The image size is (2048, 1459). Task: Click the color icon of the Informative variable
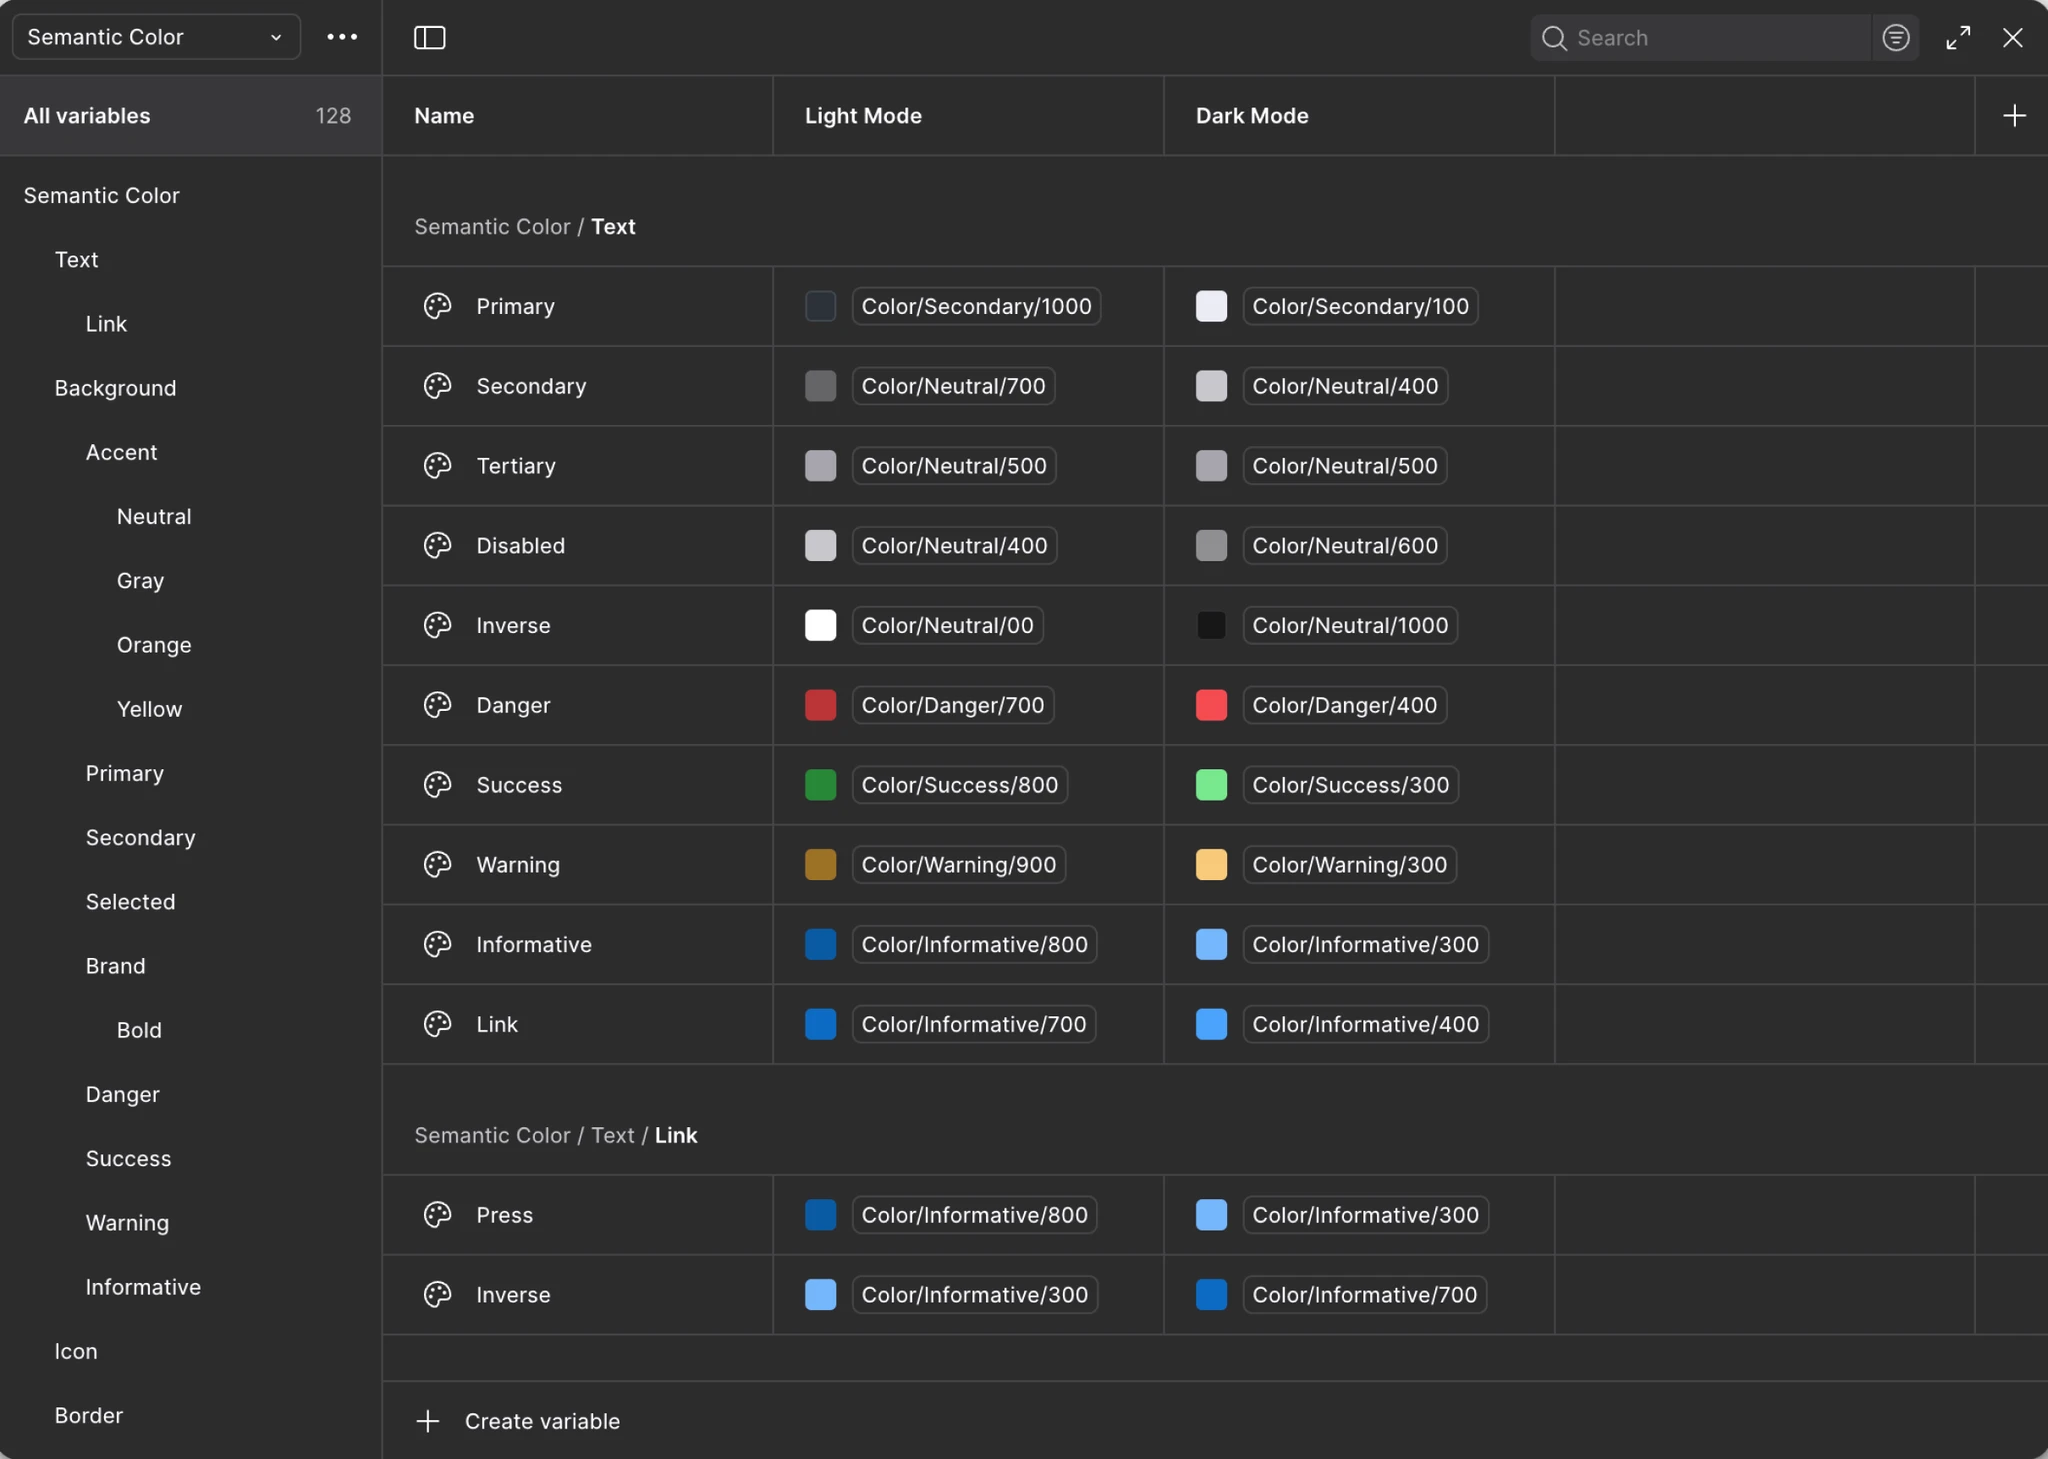click(x=437, y=944)
